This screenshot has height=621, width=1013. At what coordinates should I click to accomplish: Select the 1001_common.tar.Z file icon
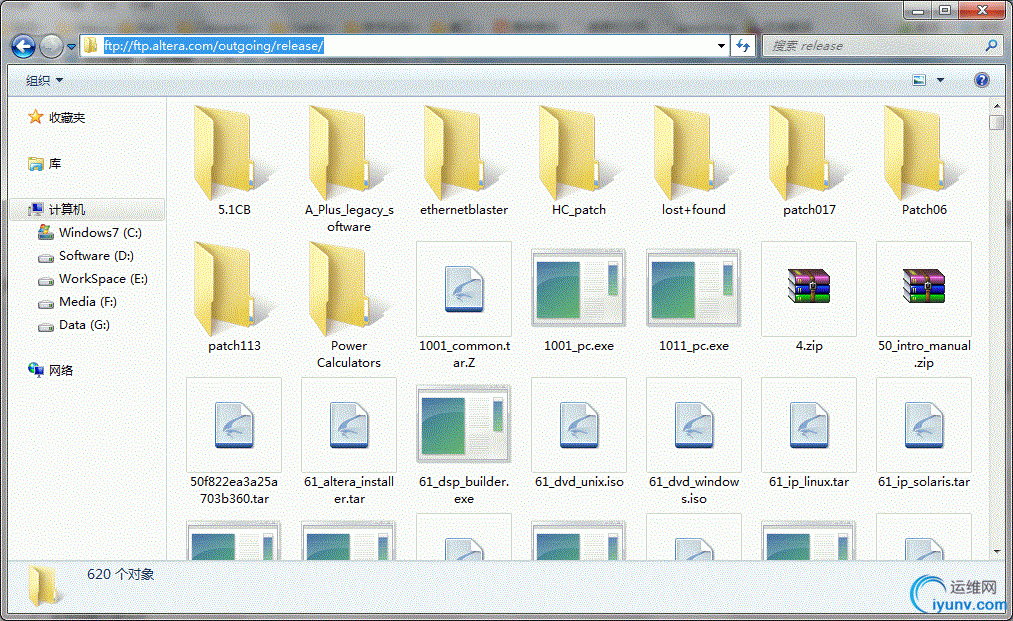click(464, 289)
